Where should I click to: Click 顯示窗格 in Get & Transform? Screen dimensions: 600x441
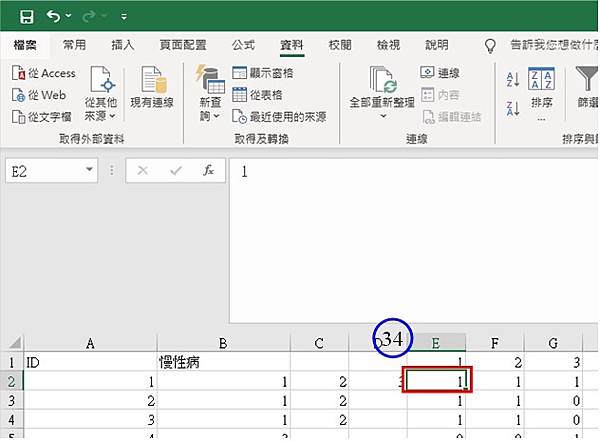pyautogui.click(x=263, y=73)
